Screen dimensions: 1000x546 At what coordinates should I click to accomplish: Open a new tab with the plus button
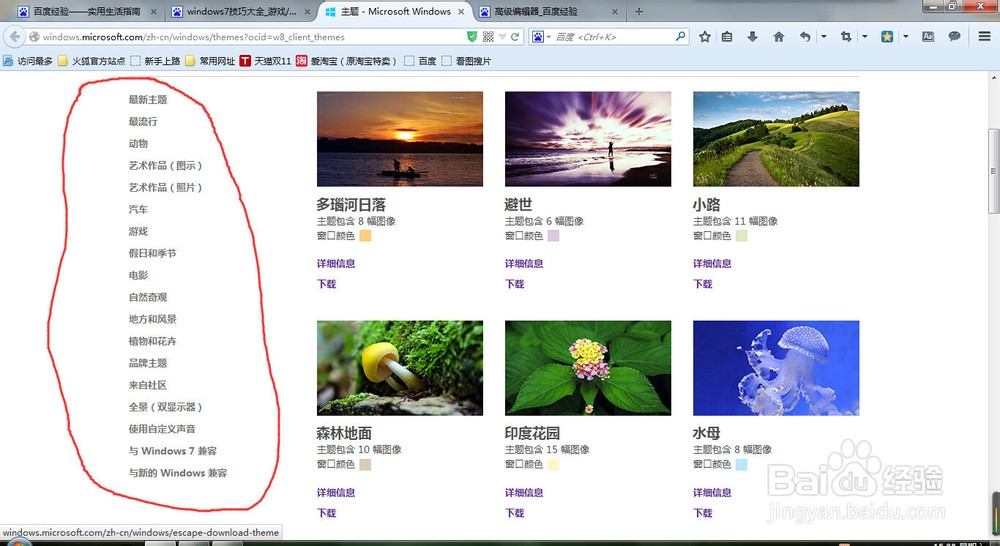pyautogui.click(x=639, y=11)
